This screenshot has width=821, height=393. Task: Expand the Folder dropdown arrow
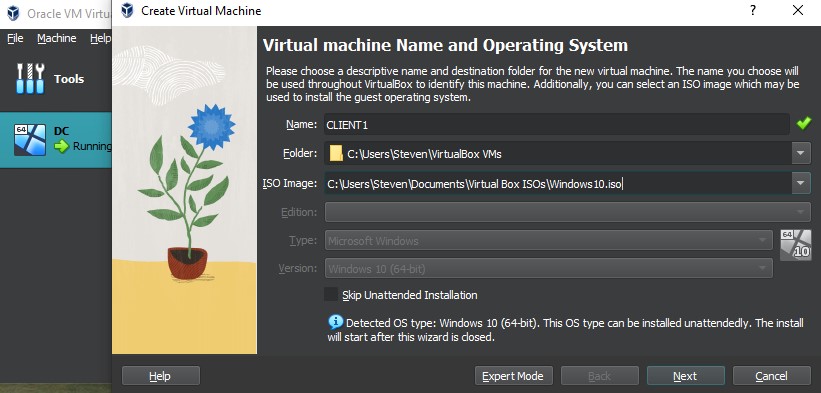tap(801, 154)
